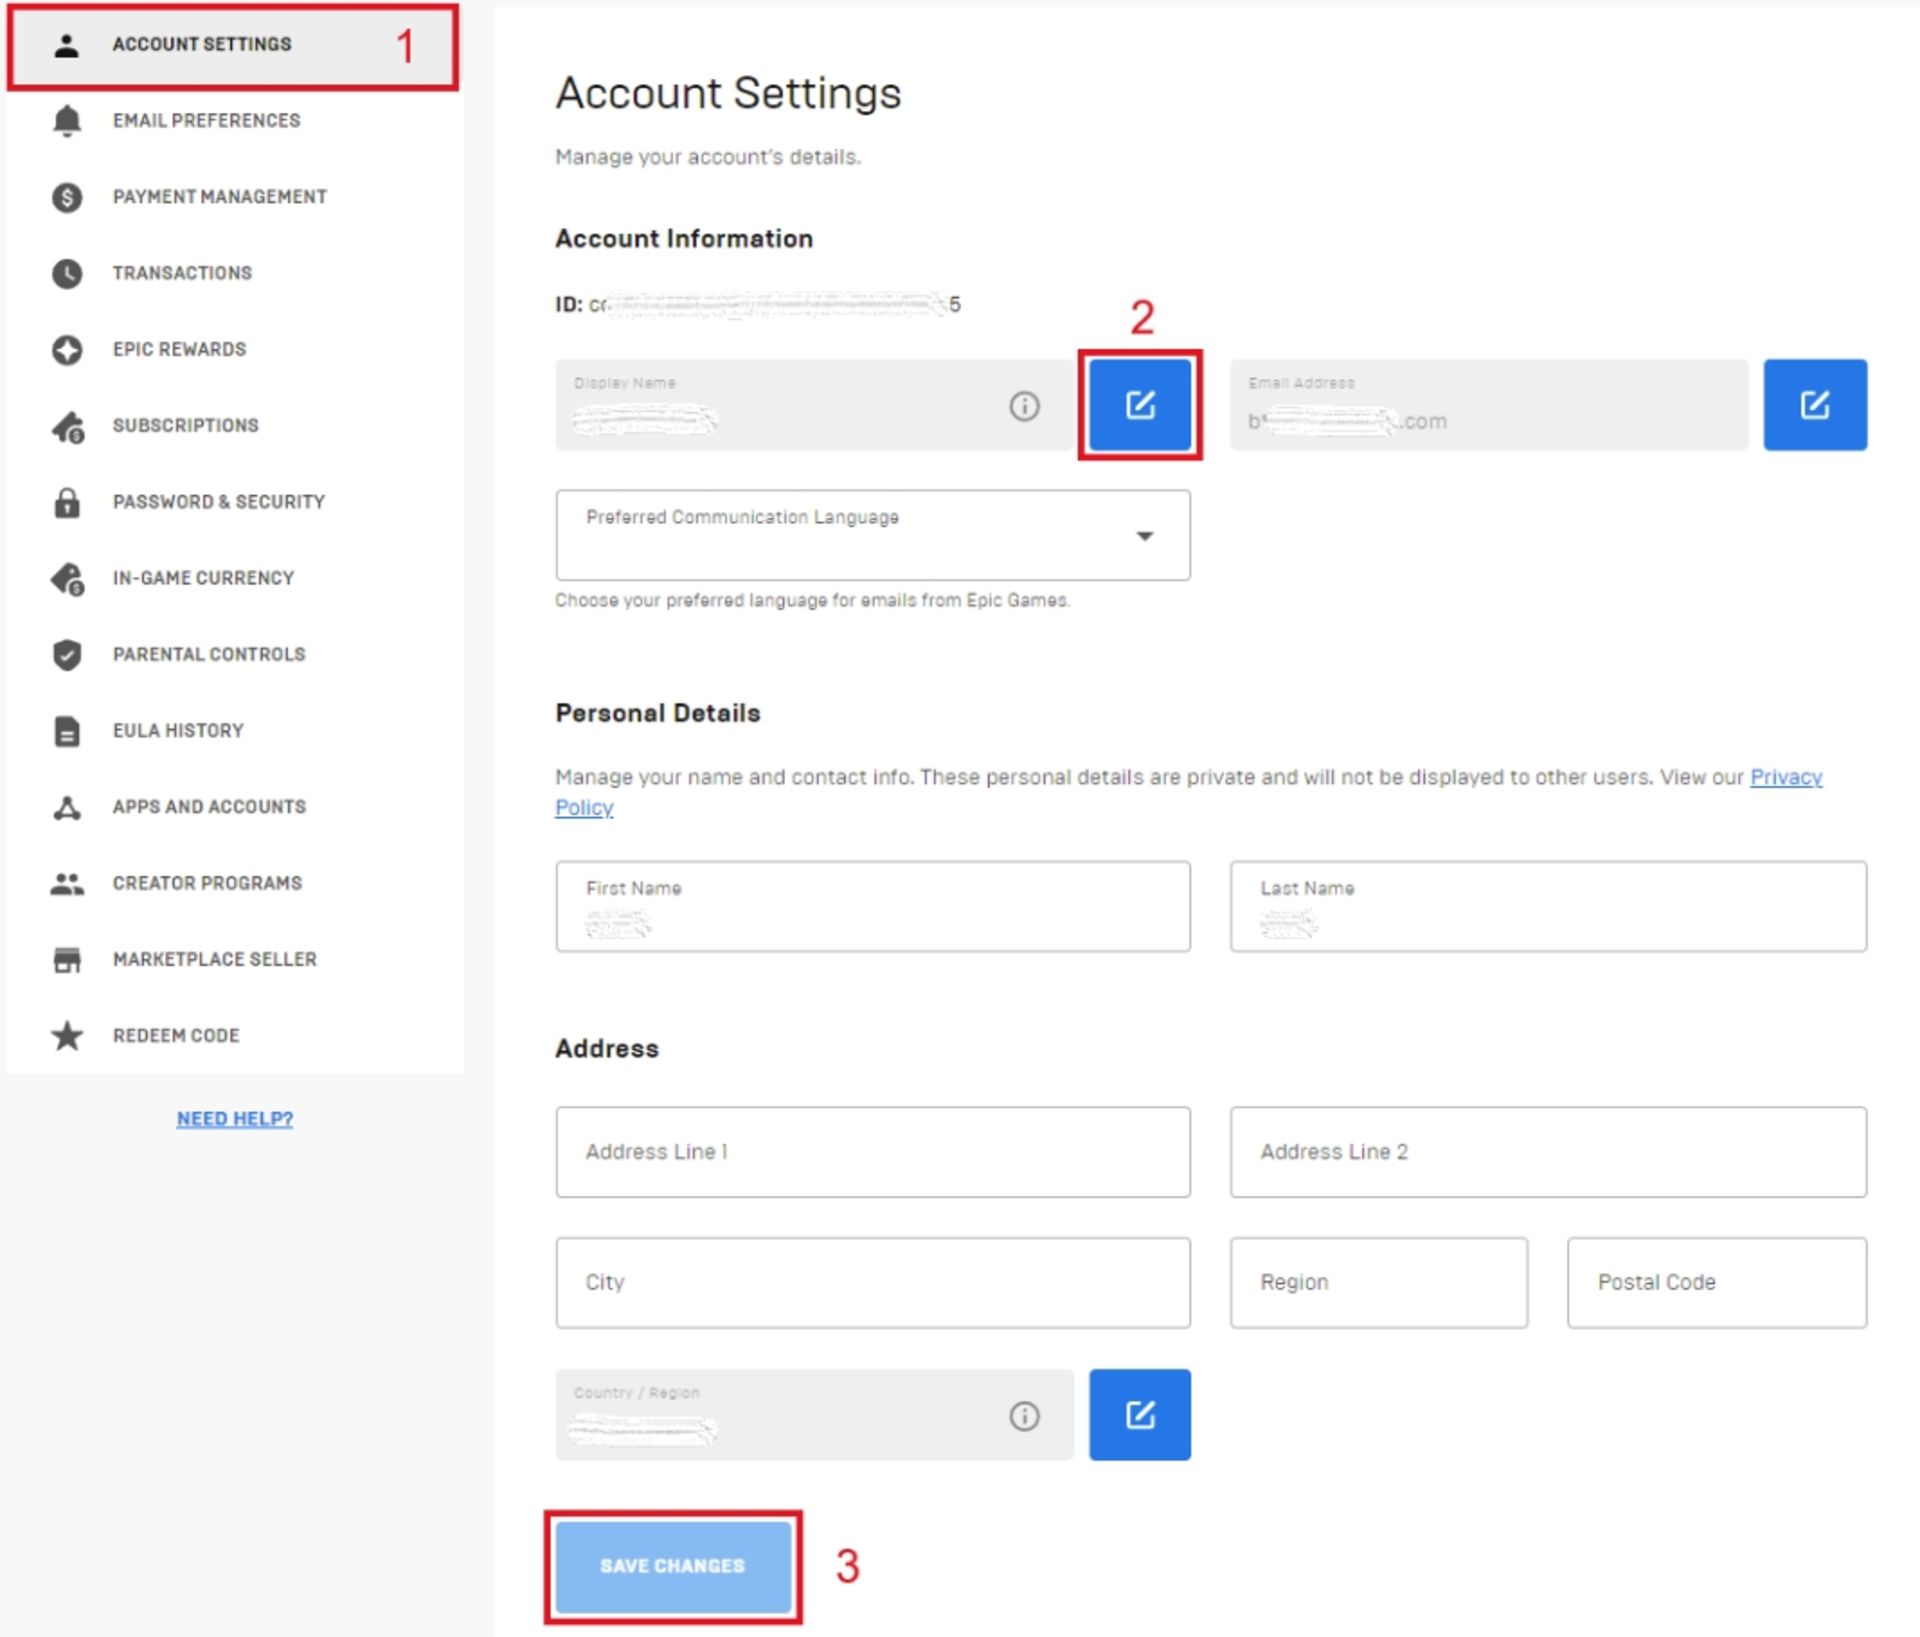1920x1637 pixels.
Task: Click the Country / Region info icon
Action: [1024, 1415]
